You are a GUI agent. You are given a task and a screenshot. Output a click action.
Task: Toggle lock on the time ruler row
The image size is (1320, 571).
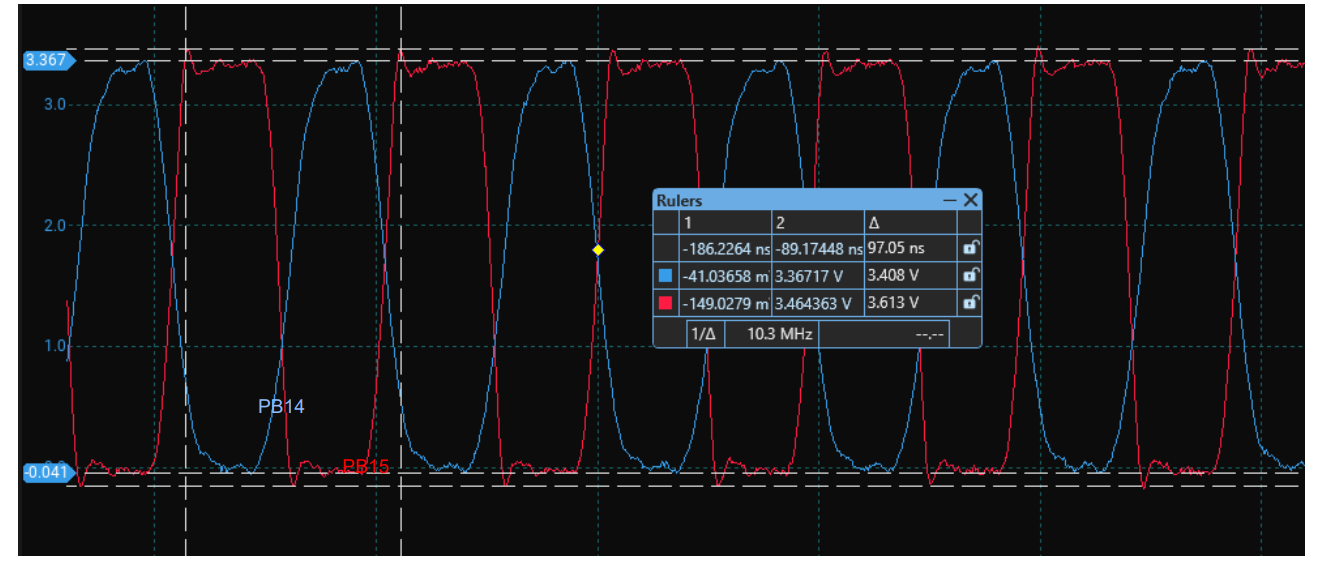point(969,248)
